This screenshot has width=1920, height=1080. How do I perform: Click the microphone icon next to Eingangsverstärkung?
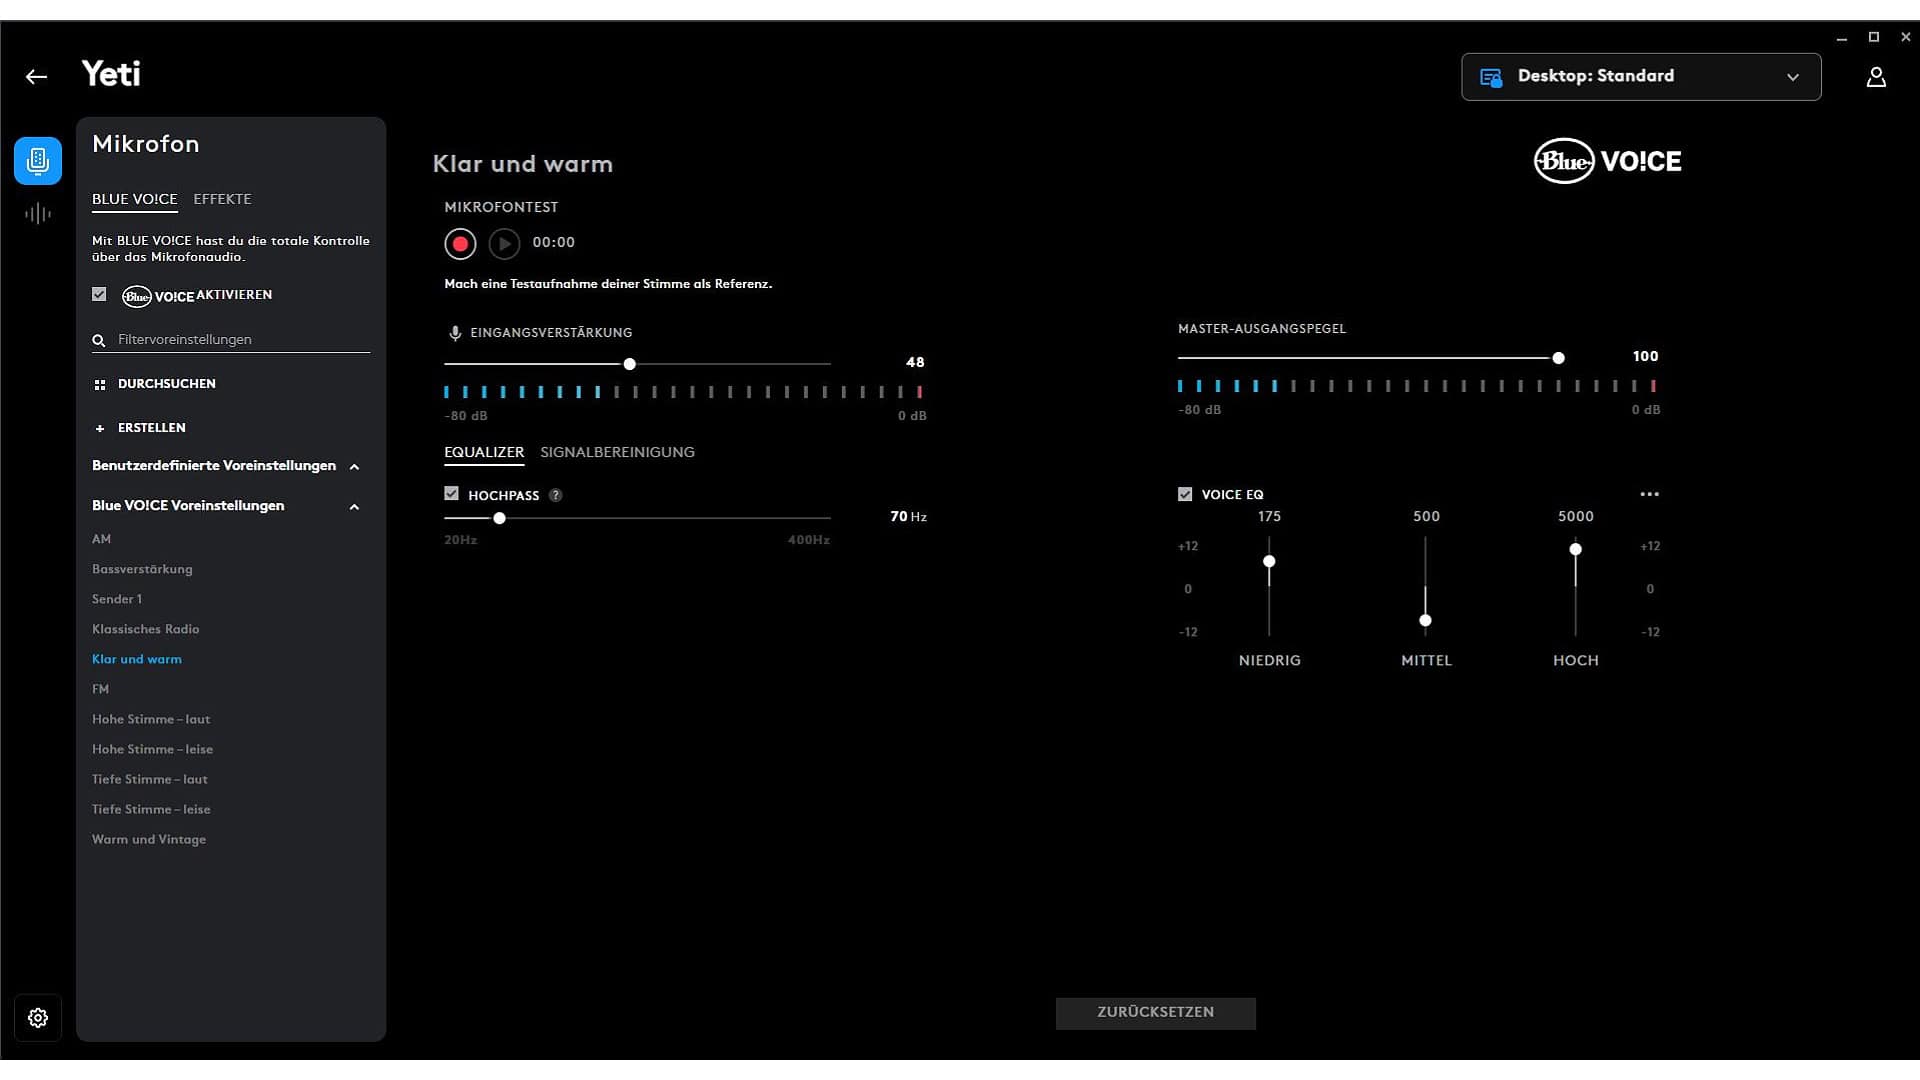pos(455,333)
